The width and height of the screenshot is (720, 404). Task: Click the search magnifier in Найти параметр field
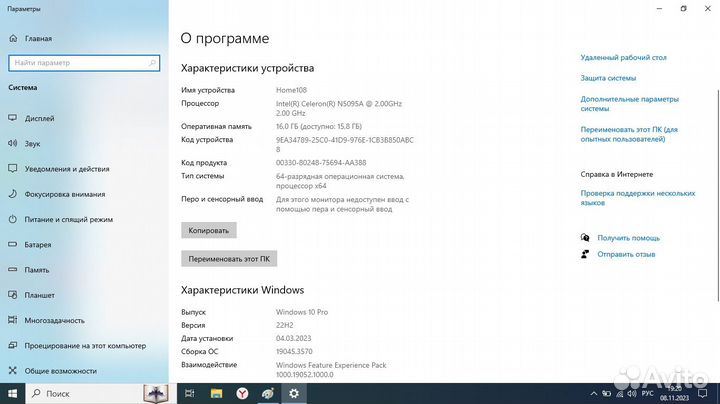(x=152, y=63)
